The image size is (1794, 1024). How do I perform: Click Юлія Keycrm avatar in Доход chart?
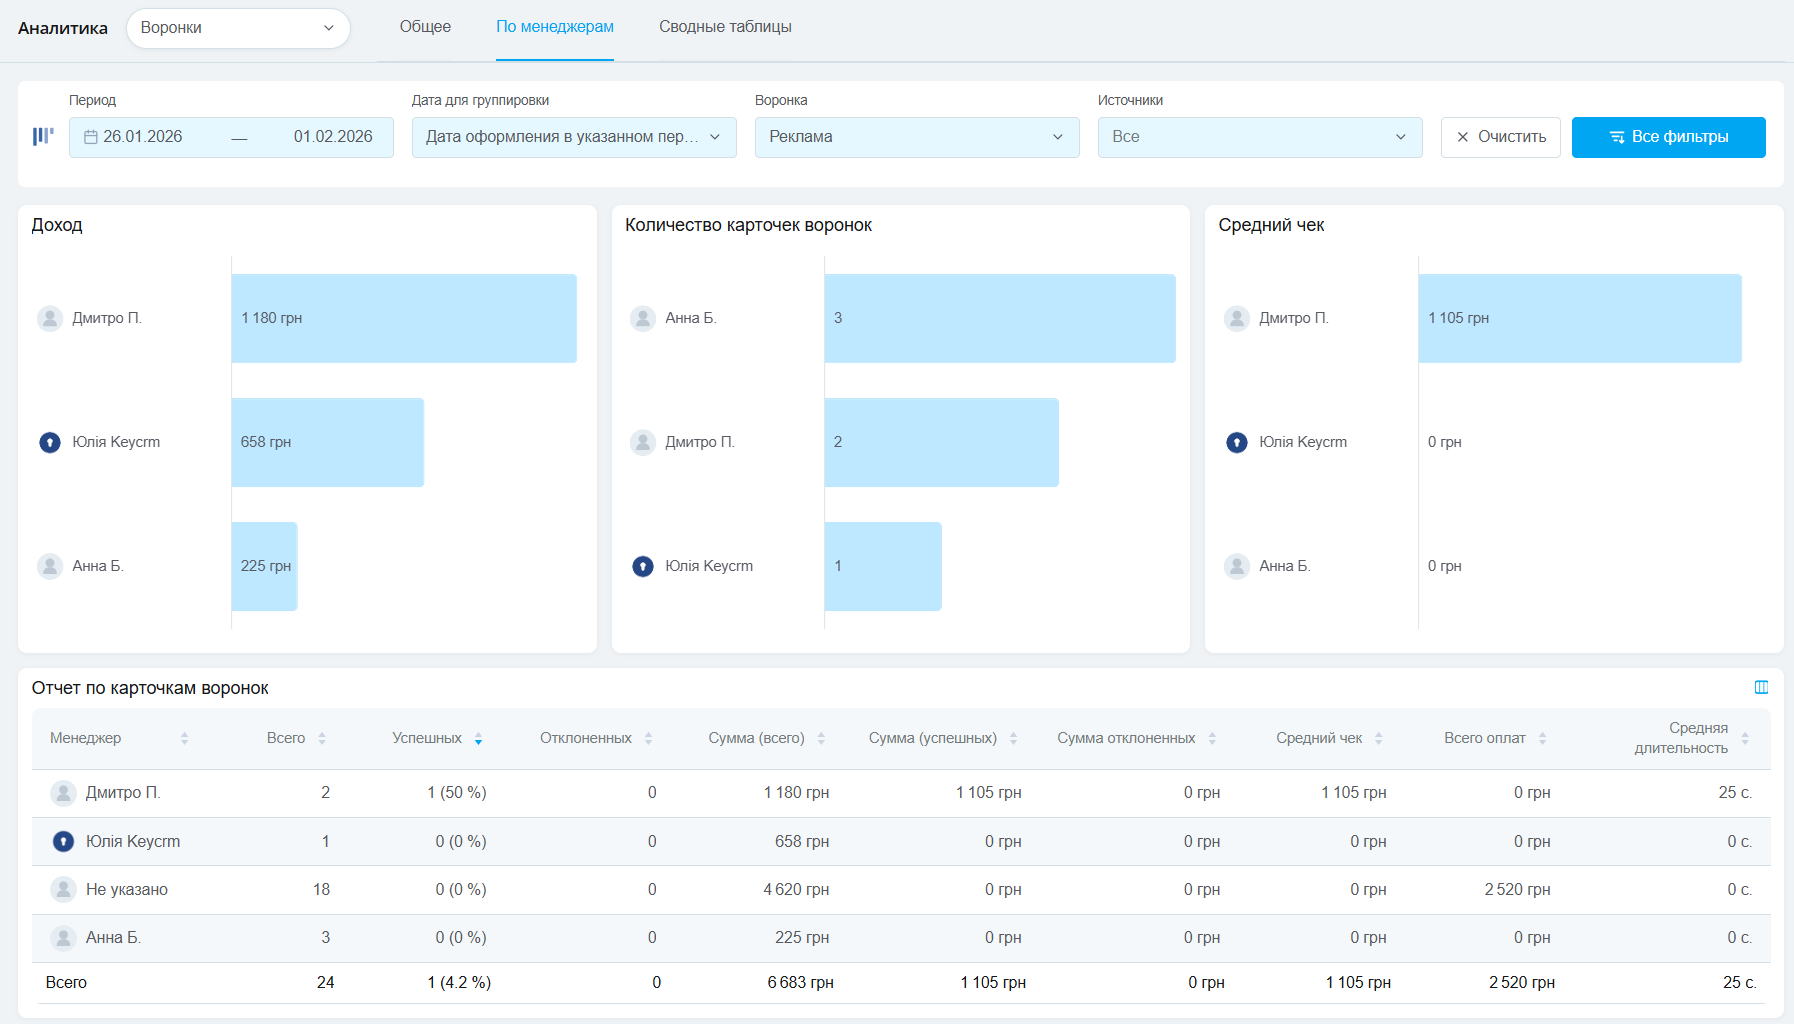coord(50,442)
